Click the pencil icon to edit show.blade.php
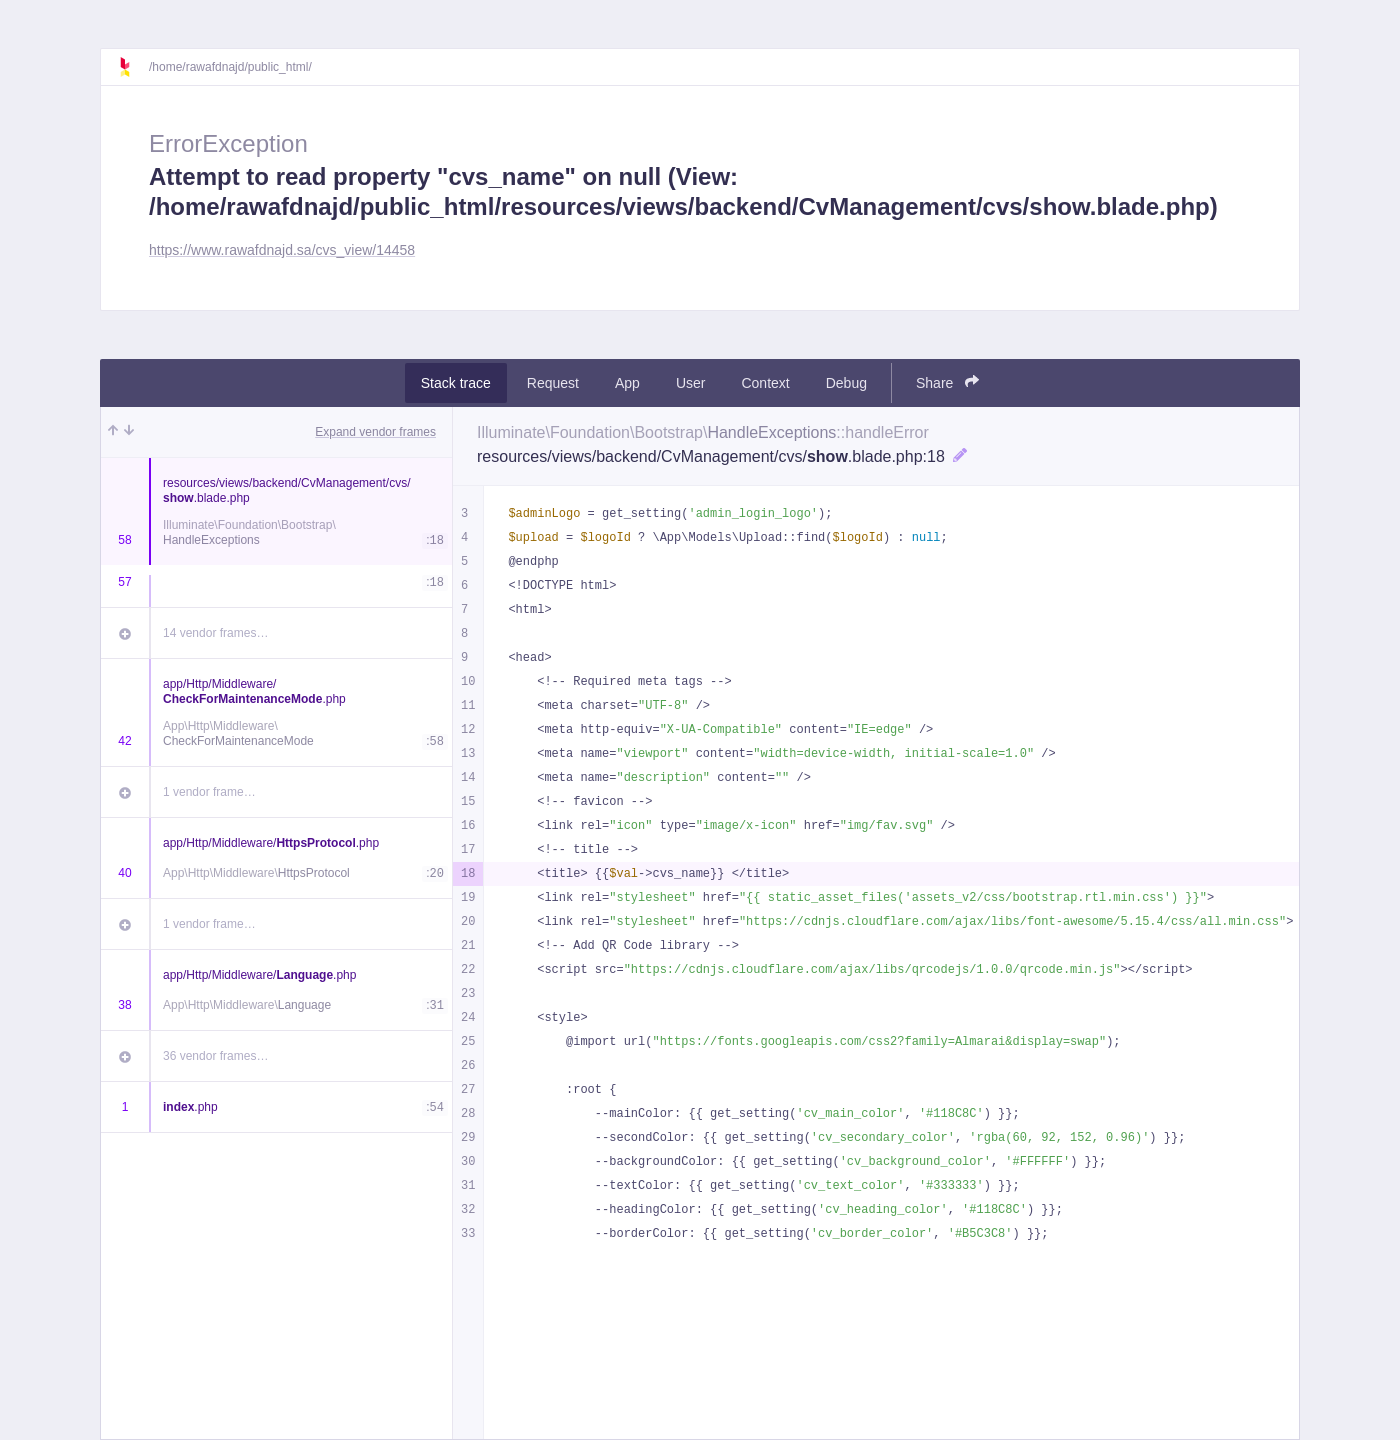 pyautogui.click(x=960, y=455)
